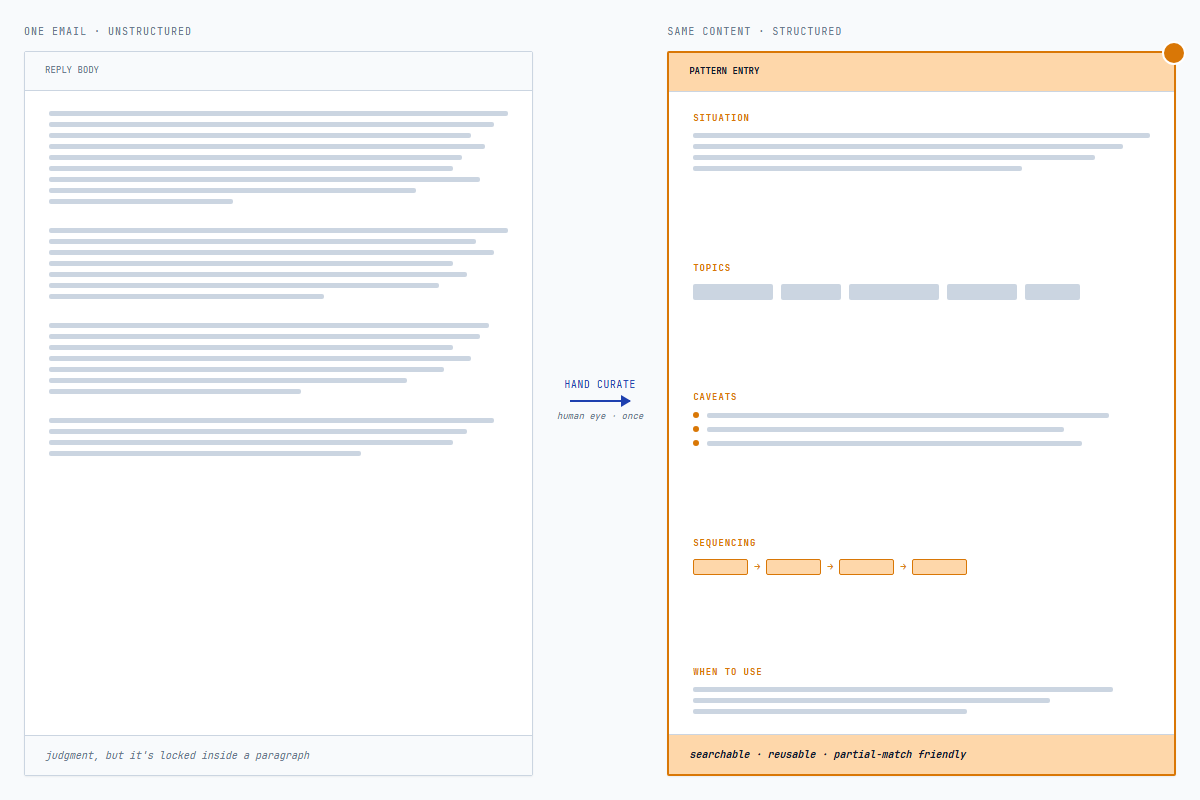Collapse the CAVEATS section

715,396
